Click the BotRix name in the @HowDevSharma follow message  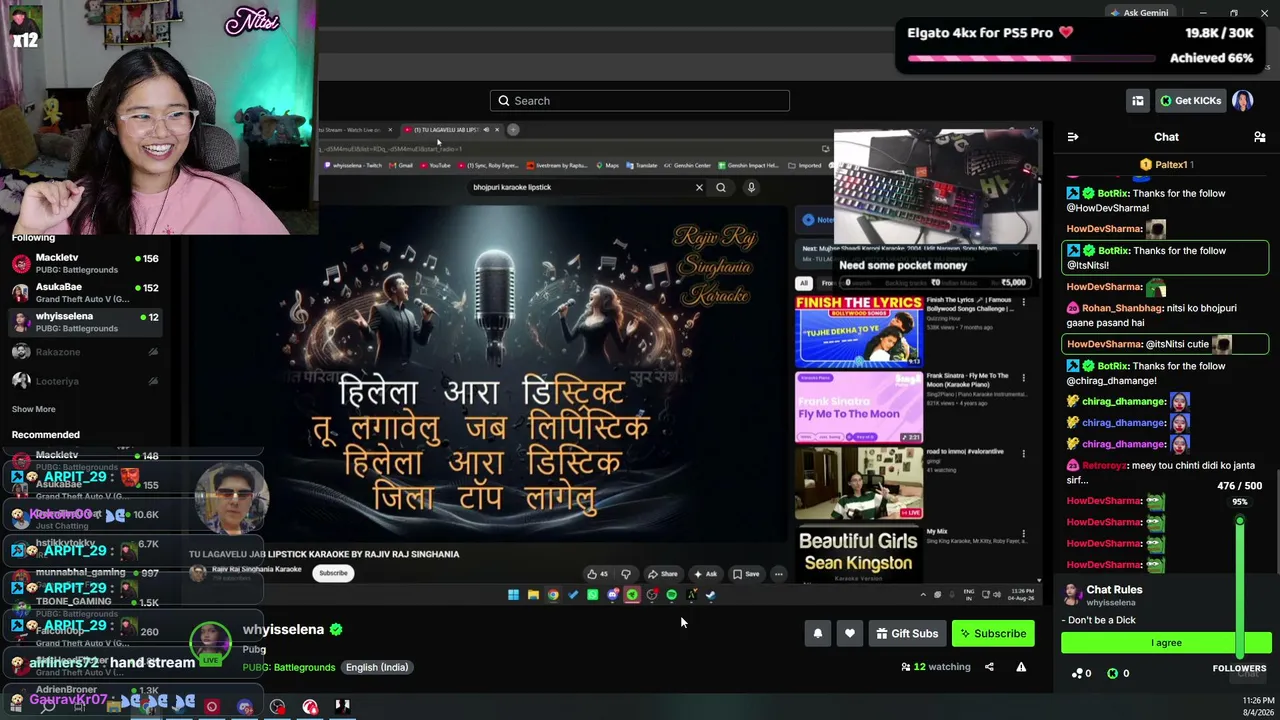point(1112,194)
